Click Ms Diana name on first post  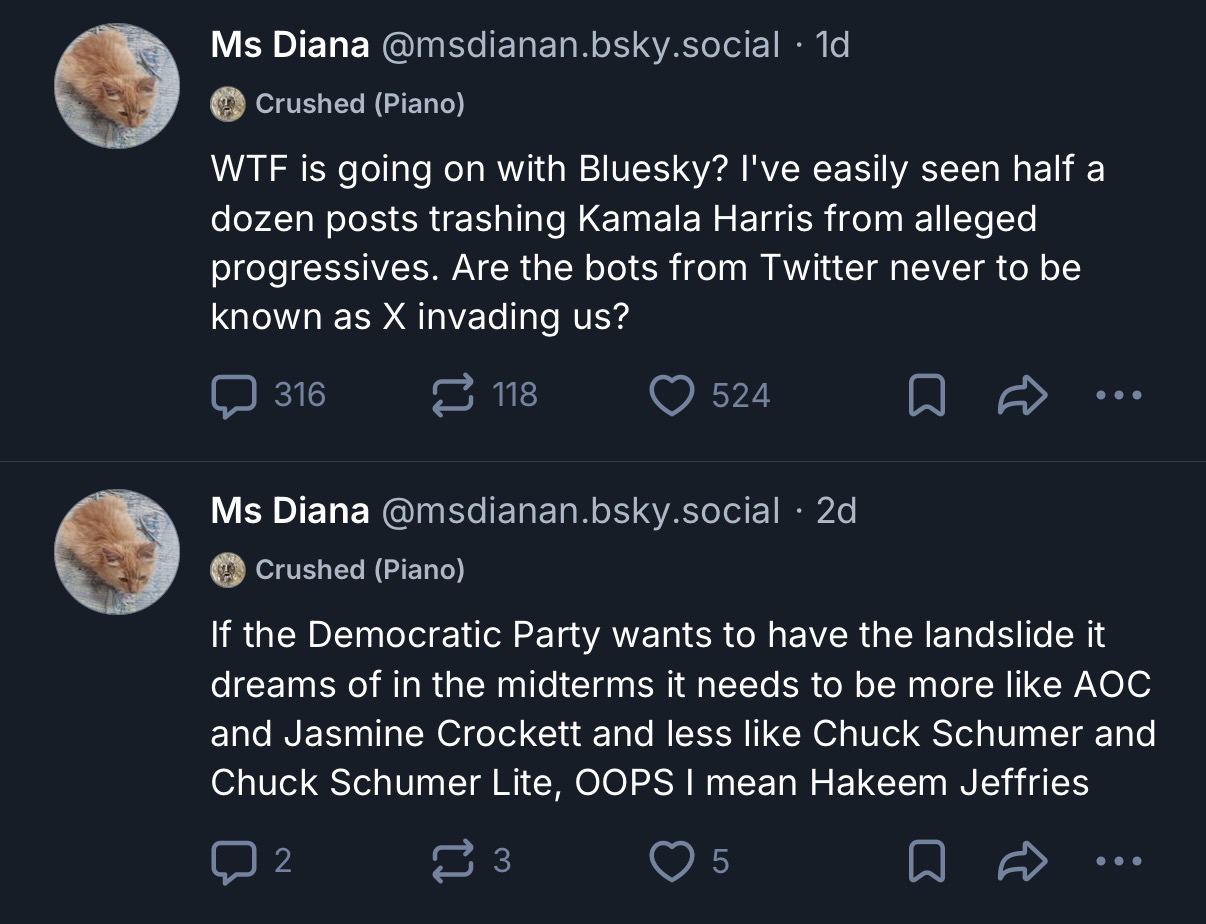click(289, 45)
